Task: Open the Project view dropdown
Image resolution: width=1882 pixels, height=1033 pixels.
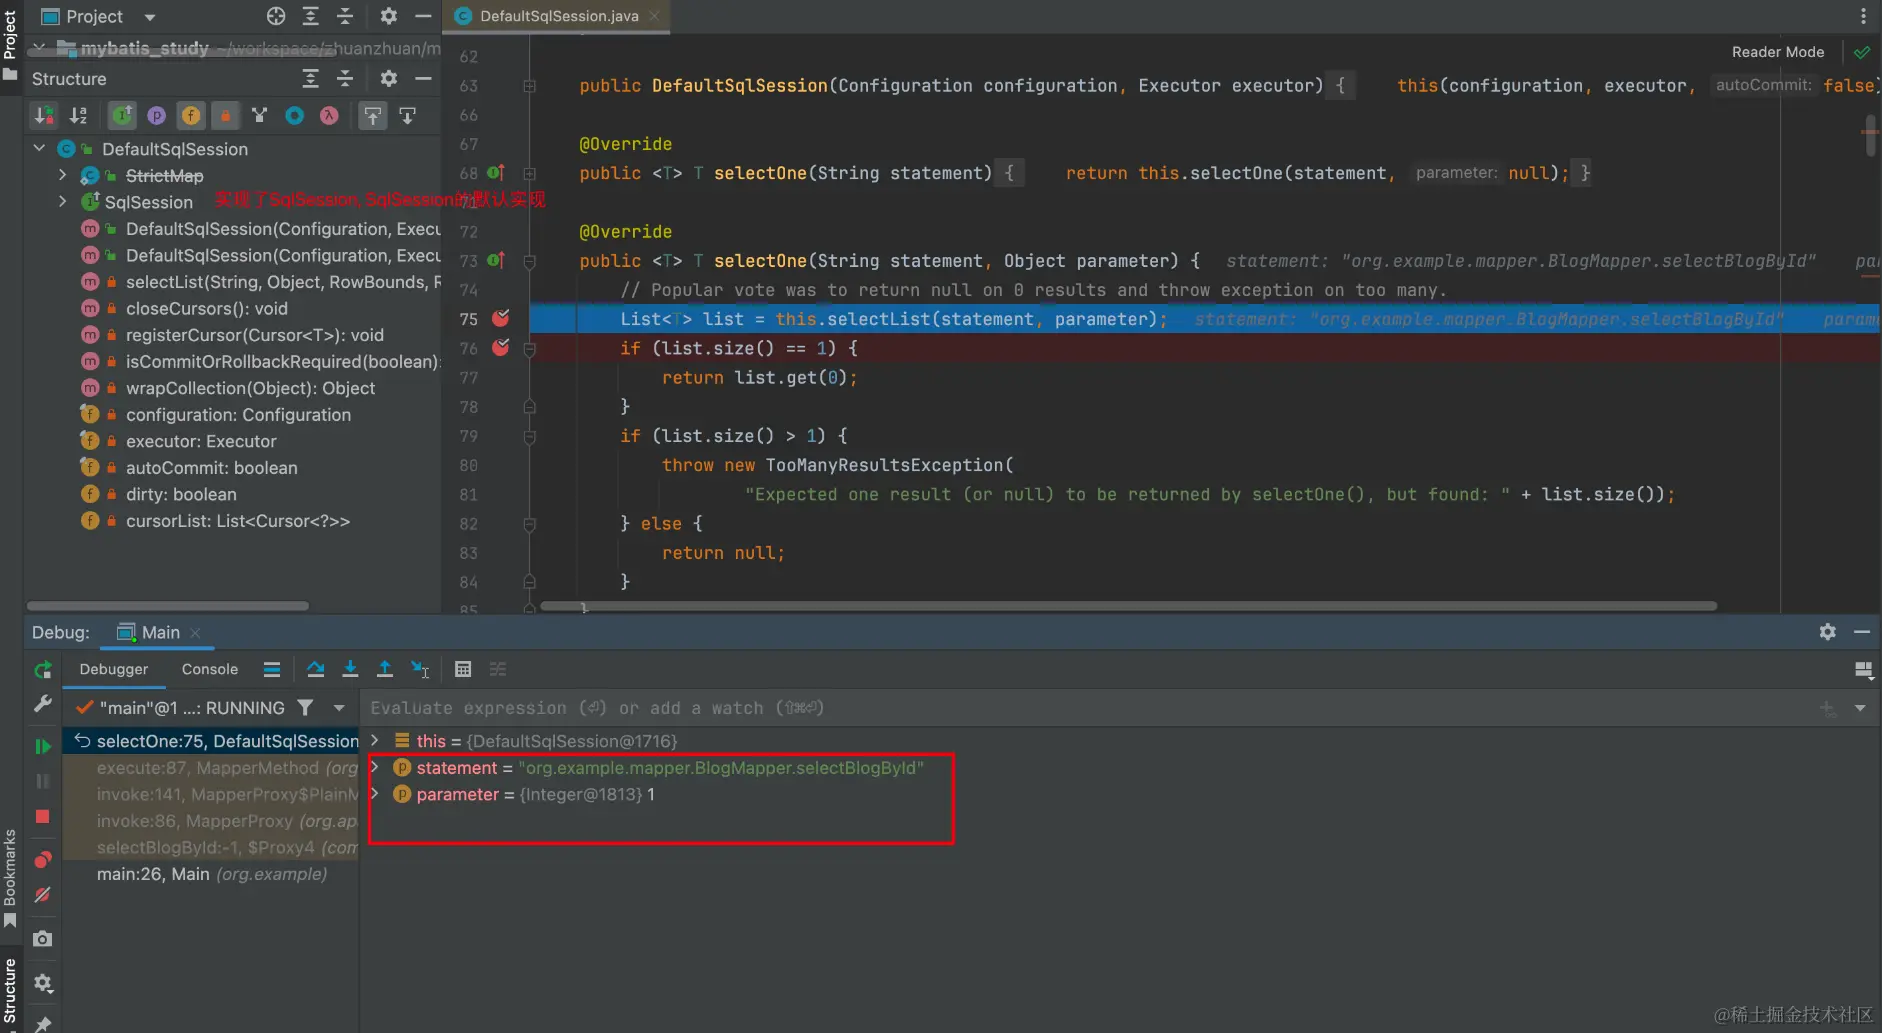Action: click(x=150, y=17)
